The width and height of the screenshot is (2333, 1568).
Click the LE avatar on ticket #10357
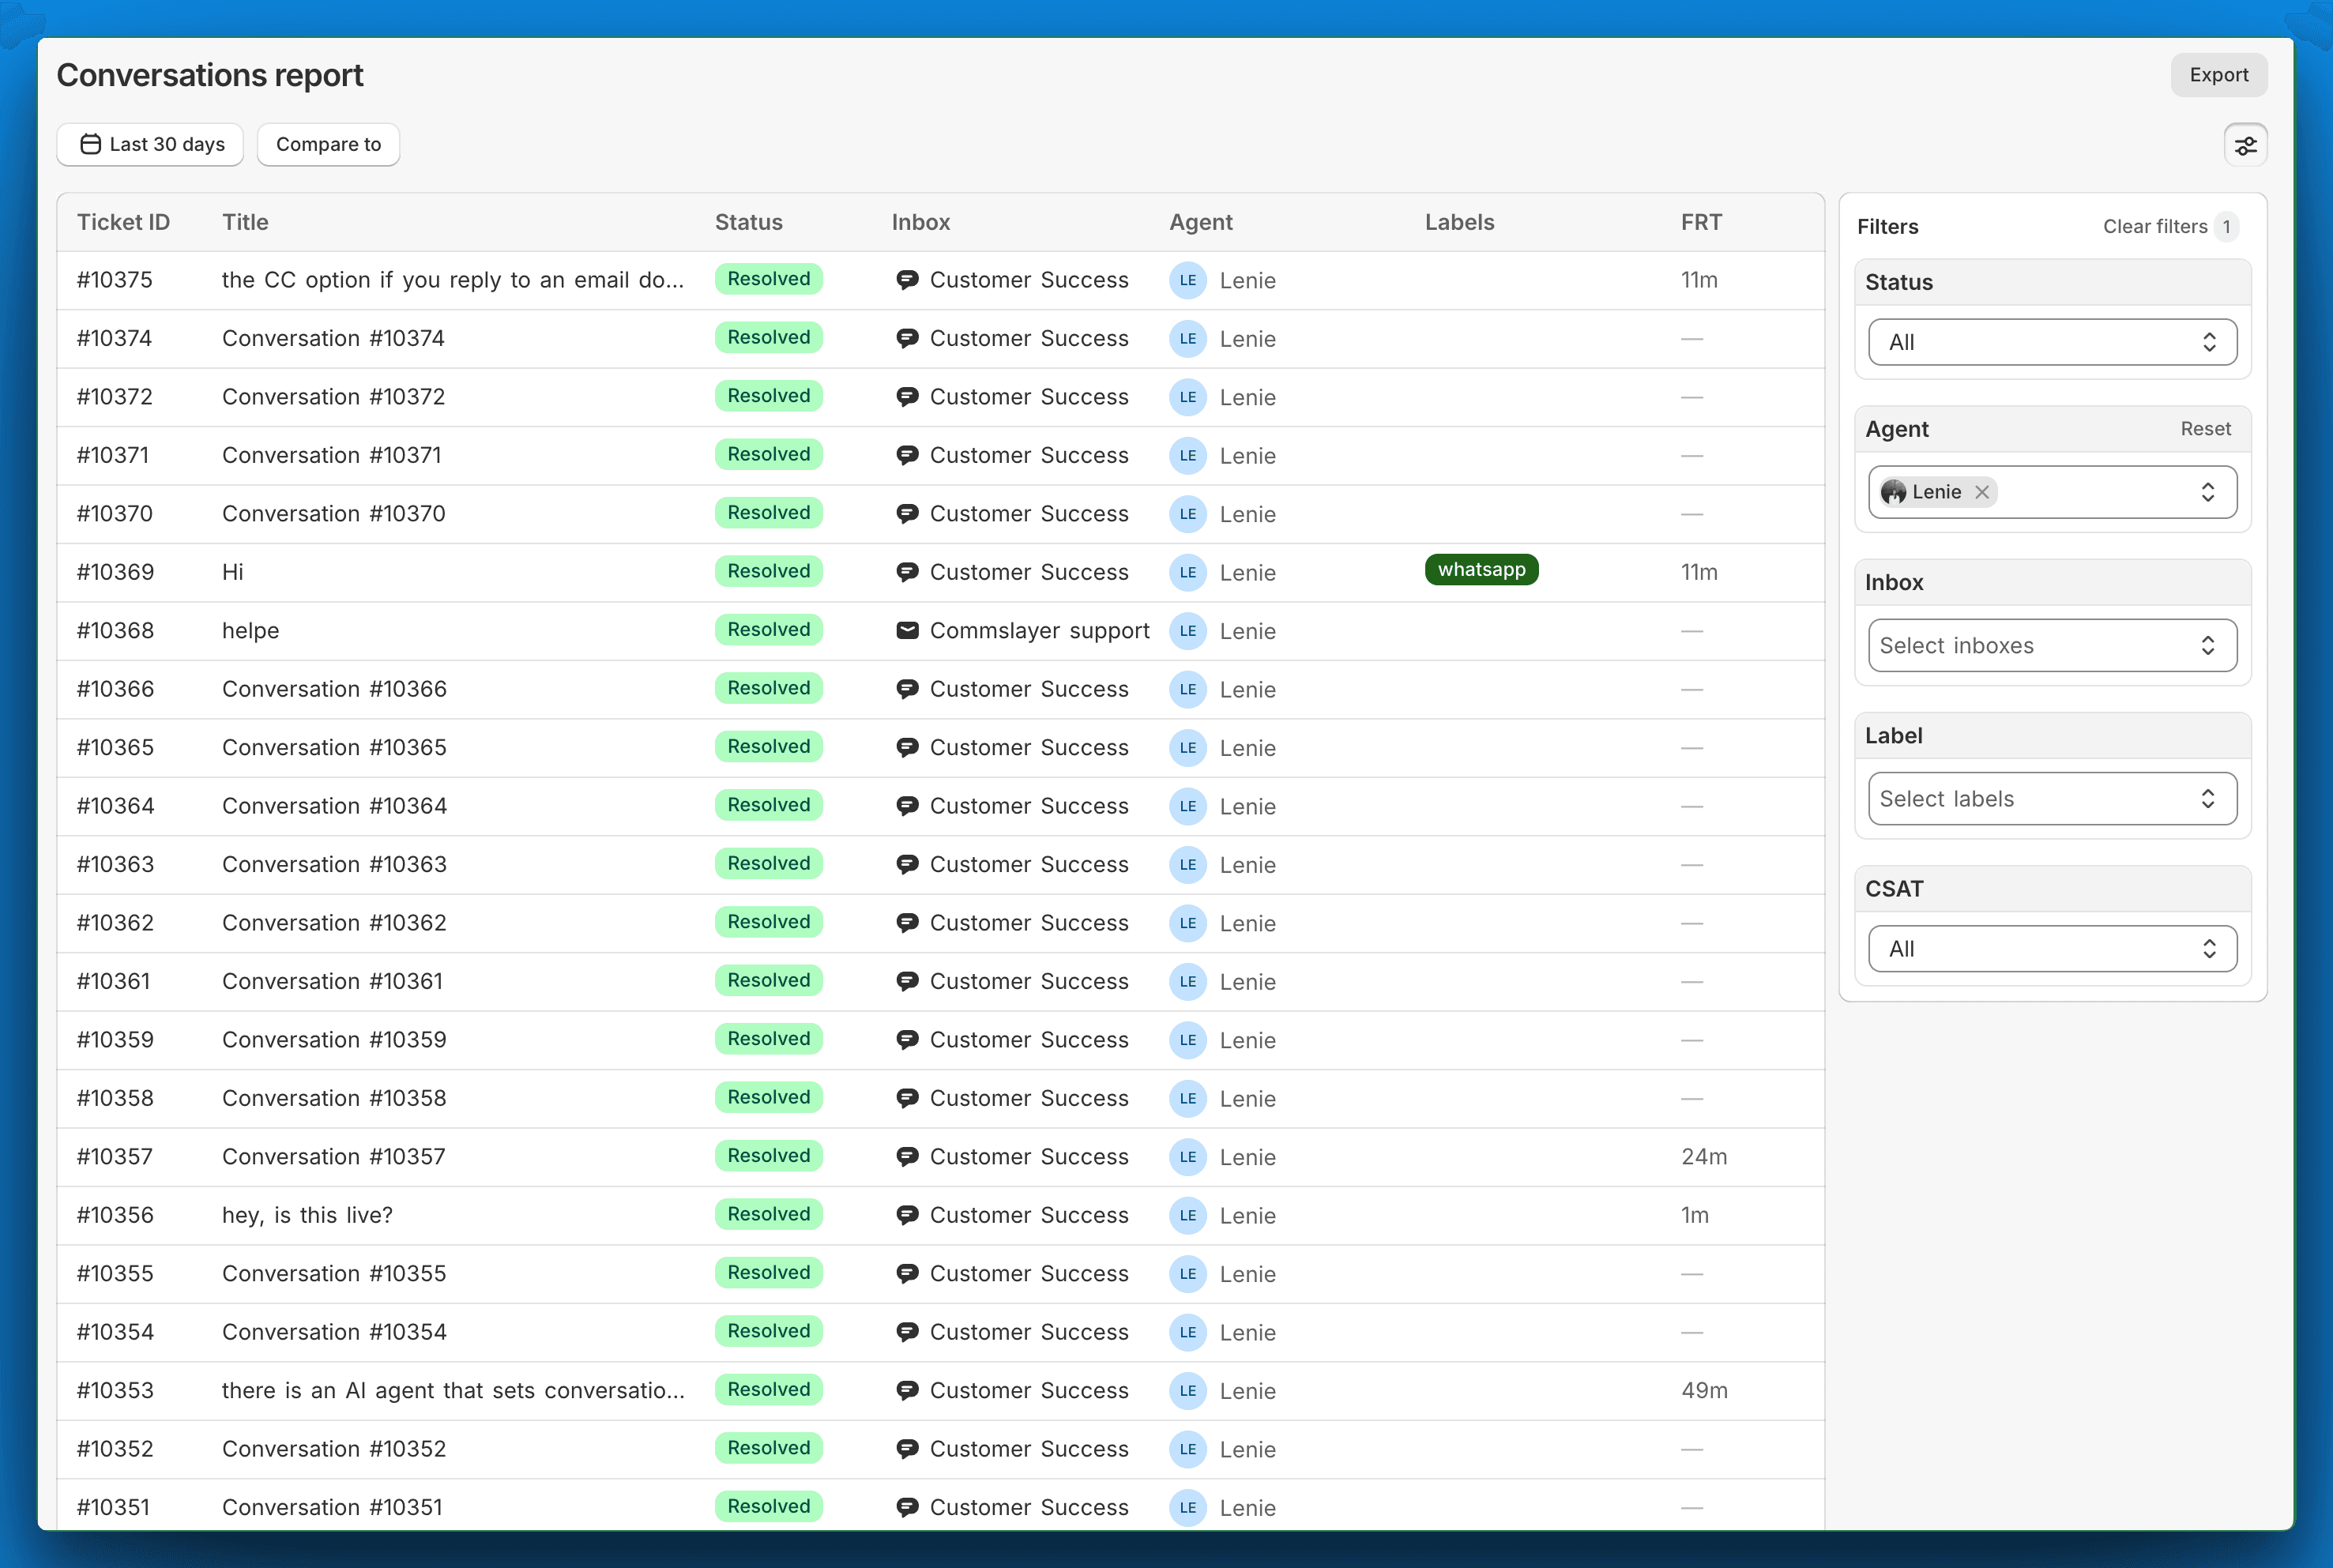[x=1187, y=1157]
